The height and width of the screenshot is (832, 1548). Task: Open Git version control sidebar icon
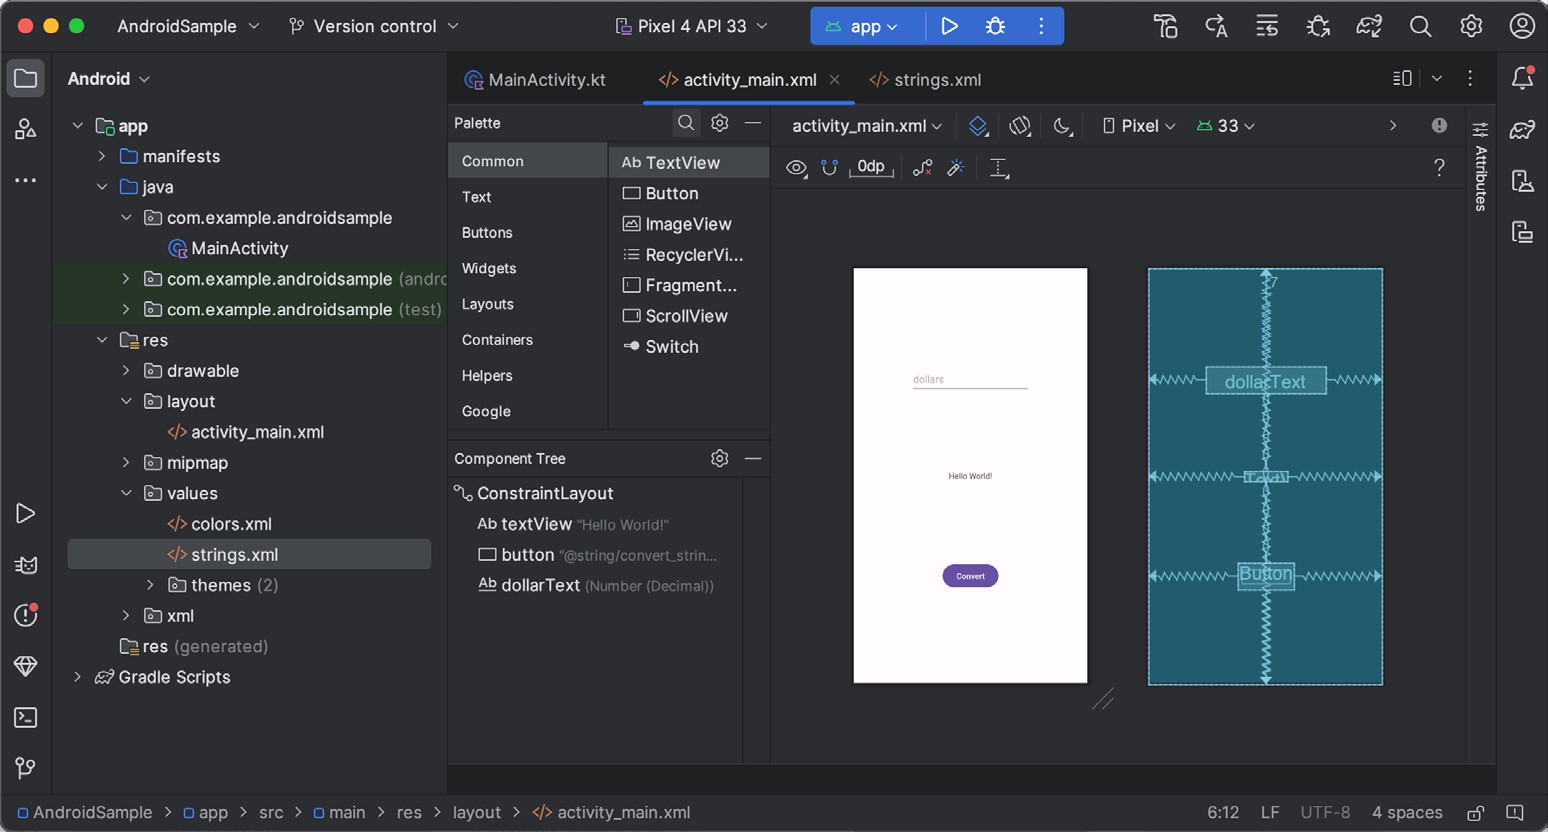tap(25, 768)
